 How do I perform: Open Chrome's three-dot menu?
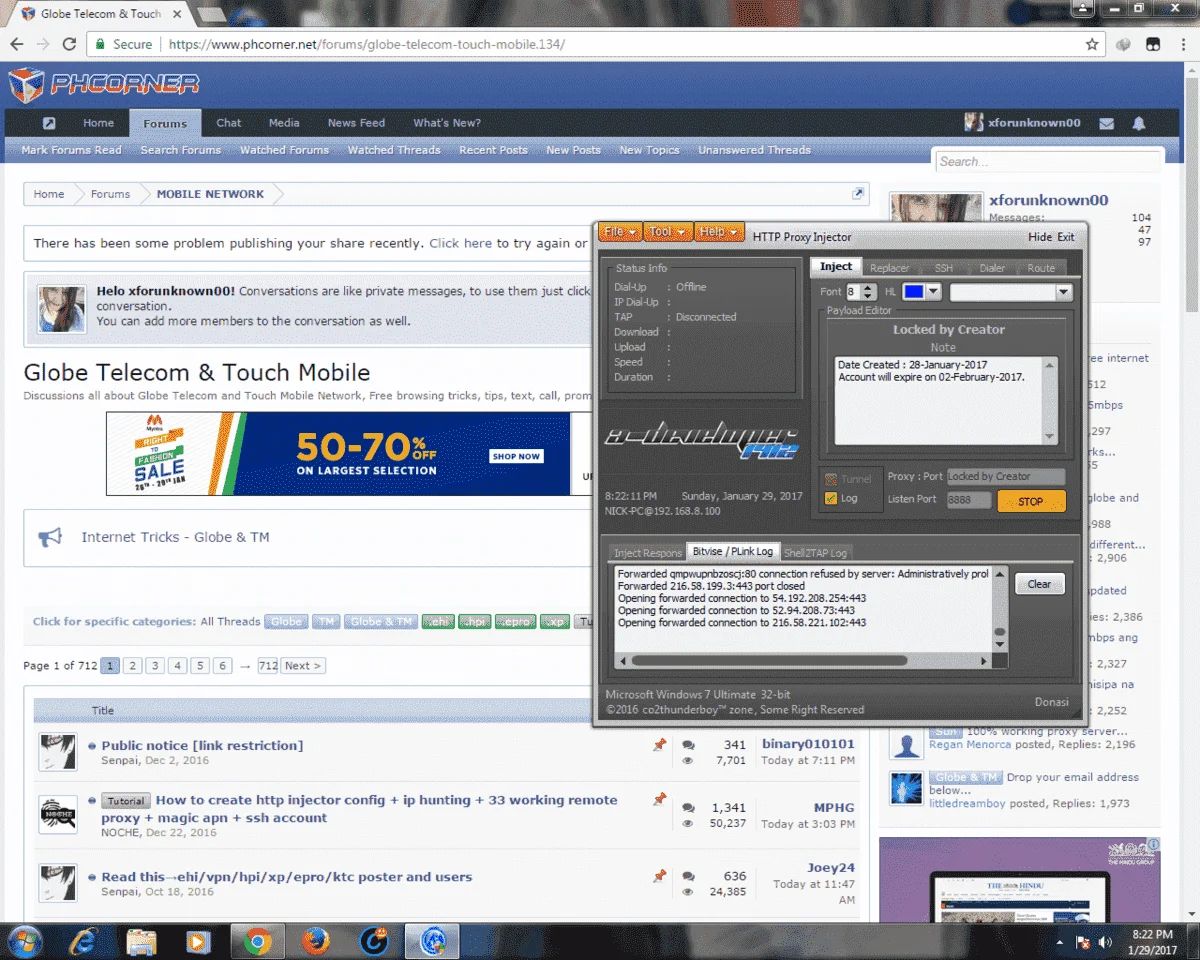pos(1181,44)
